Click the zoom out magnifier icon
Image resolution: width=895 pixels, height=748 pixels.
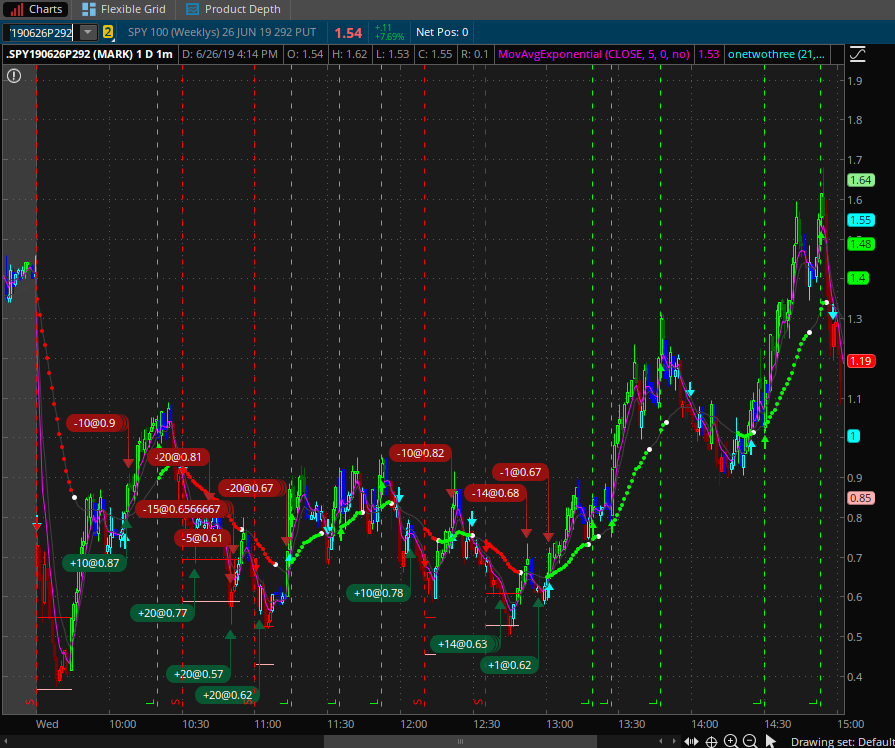pos(750,741)
